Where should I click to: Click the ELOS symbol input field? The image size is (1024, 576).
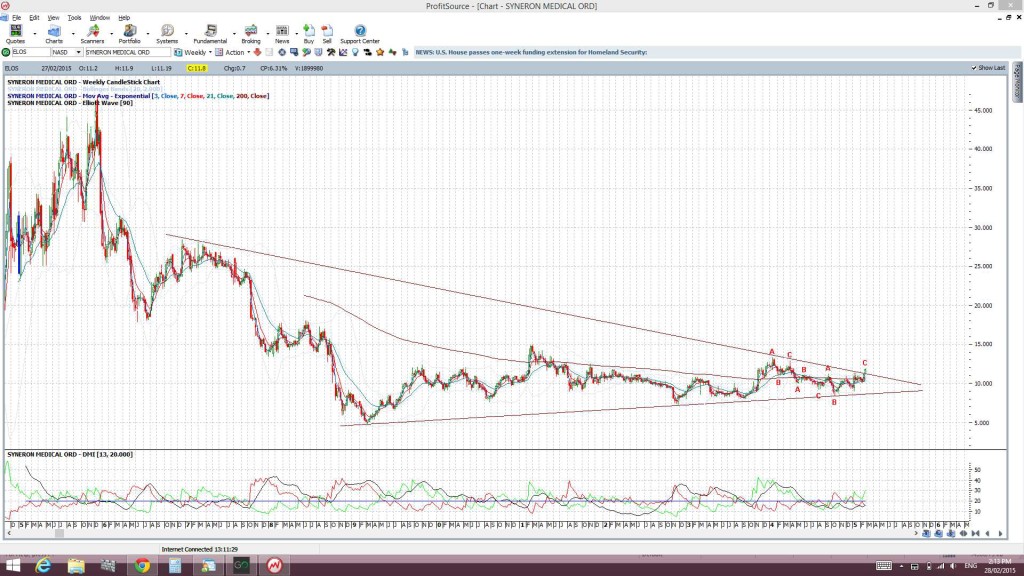[x=30, y=52]
